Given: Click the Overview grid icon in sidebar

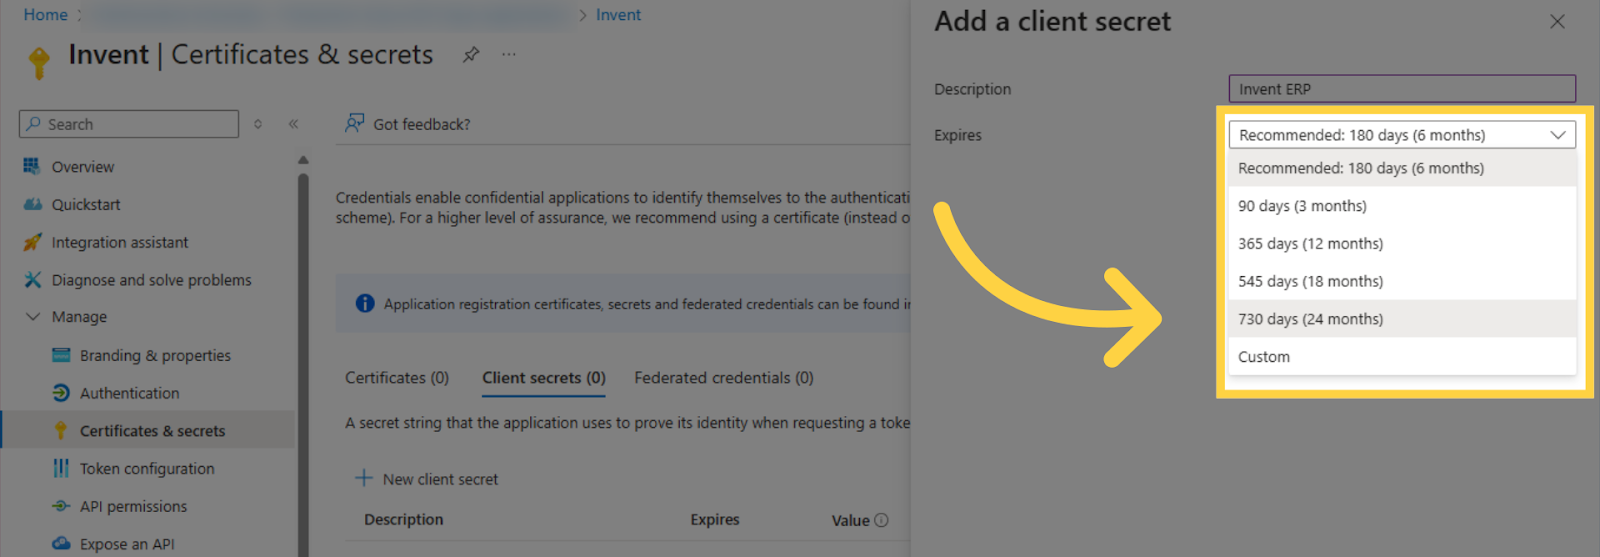Looking at the screenshot, I should click(32, 166).
